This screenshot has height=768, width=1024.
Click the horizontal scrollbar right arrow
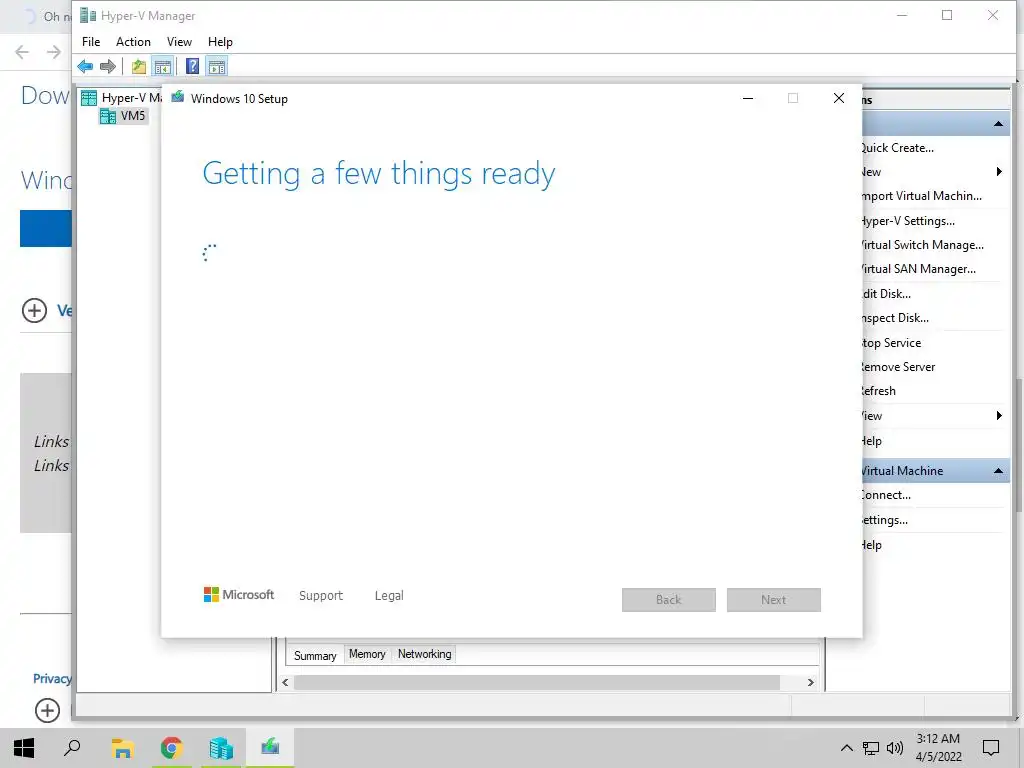[x=810, y=682]
